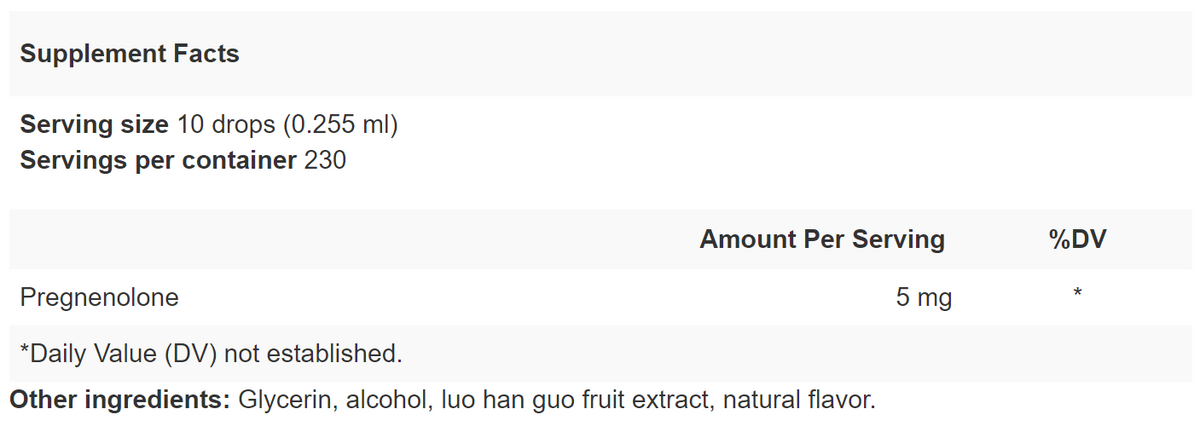Click the Amount Per Serving column header
Screen dimensions: 1200x432
pos(821,240)
